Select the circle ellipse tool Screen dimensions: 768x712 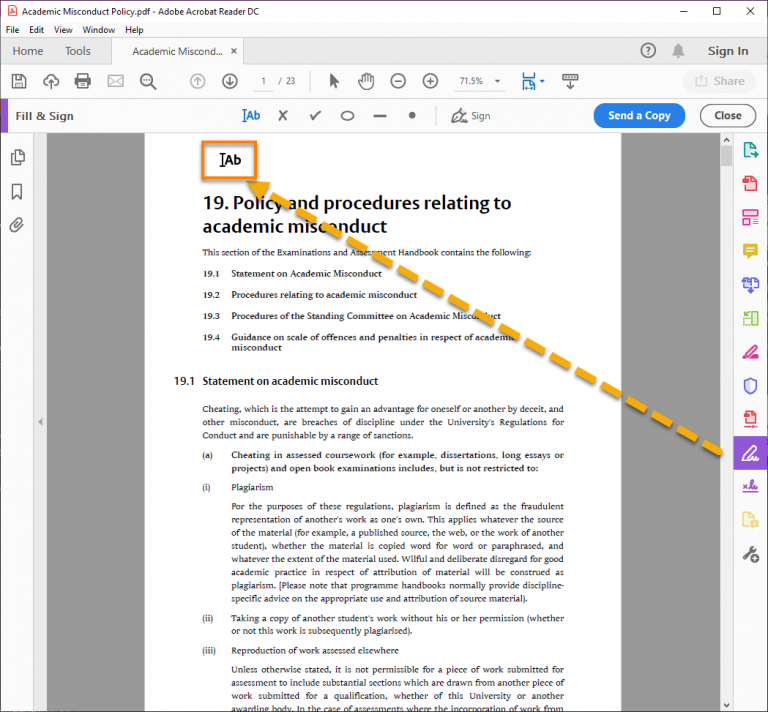point(347,116)
